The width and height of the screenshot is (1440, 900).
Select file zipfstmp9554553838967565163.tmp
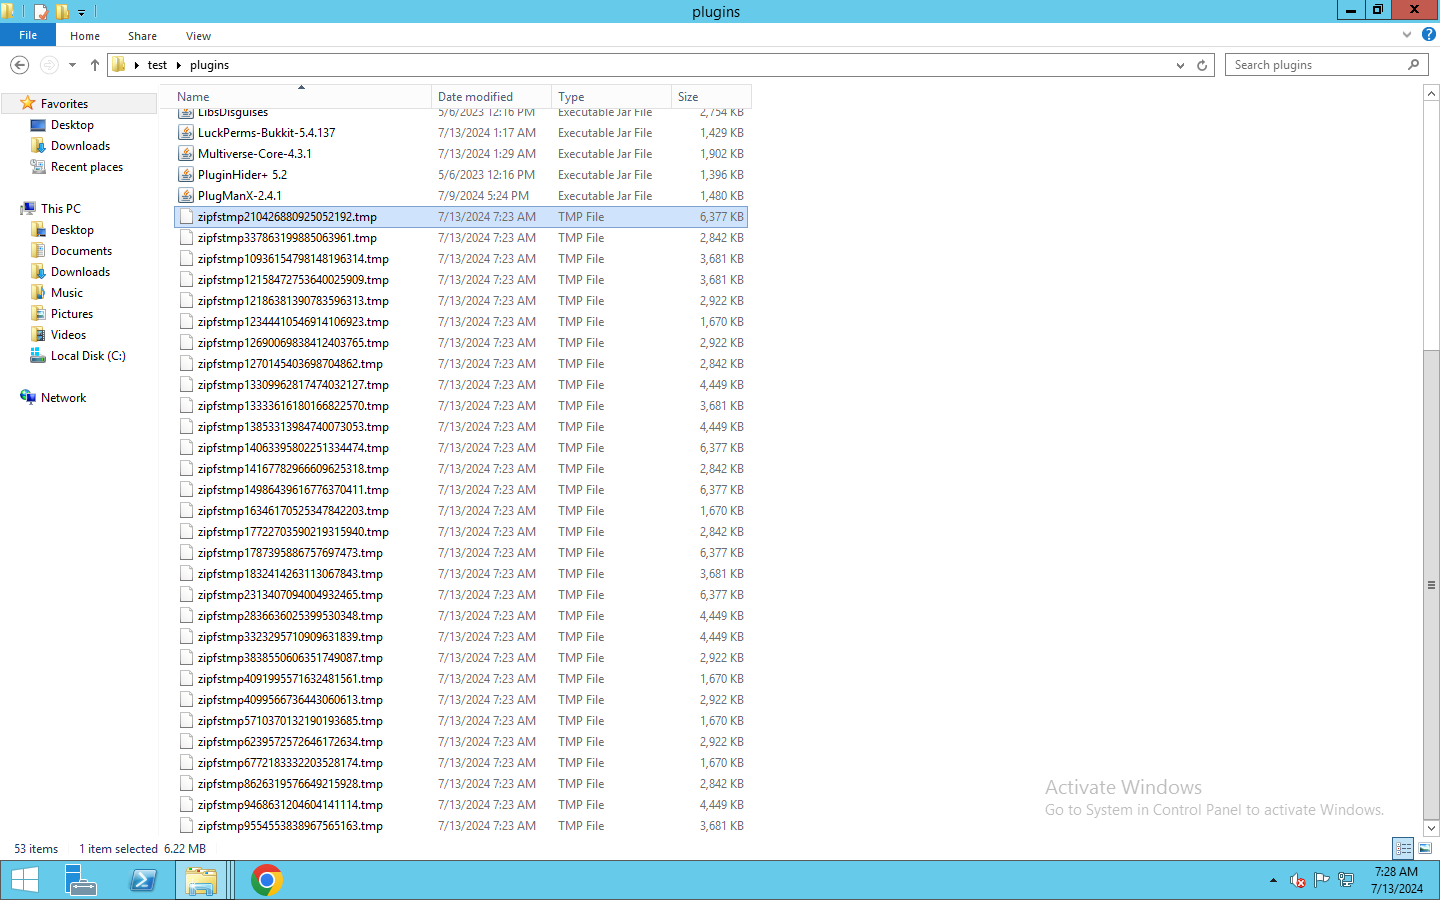(290, 826)
